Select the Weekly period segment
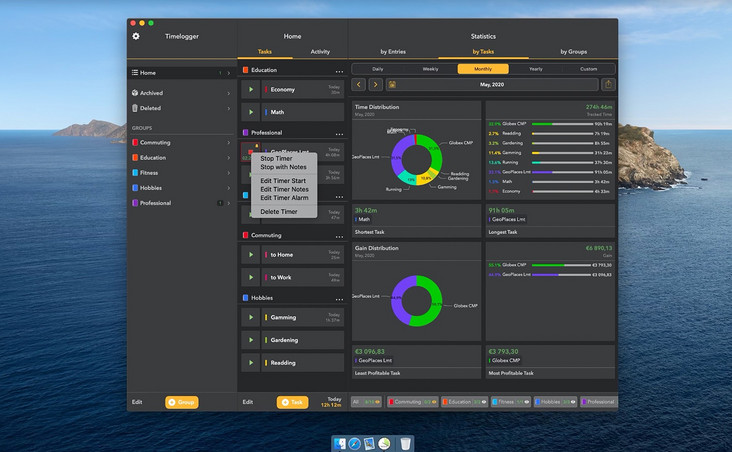The width and height of the screenshot is (732, 452). pos(430,69)
